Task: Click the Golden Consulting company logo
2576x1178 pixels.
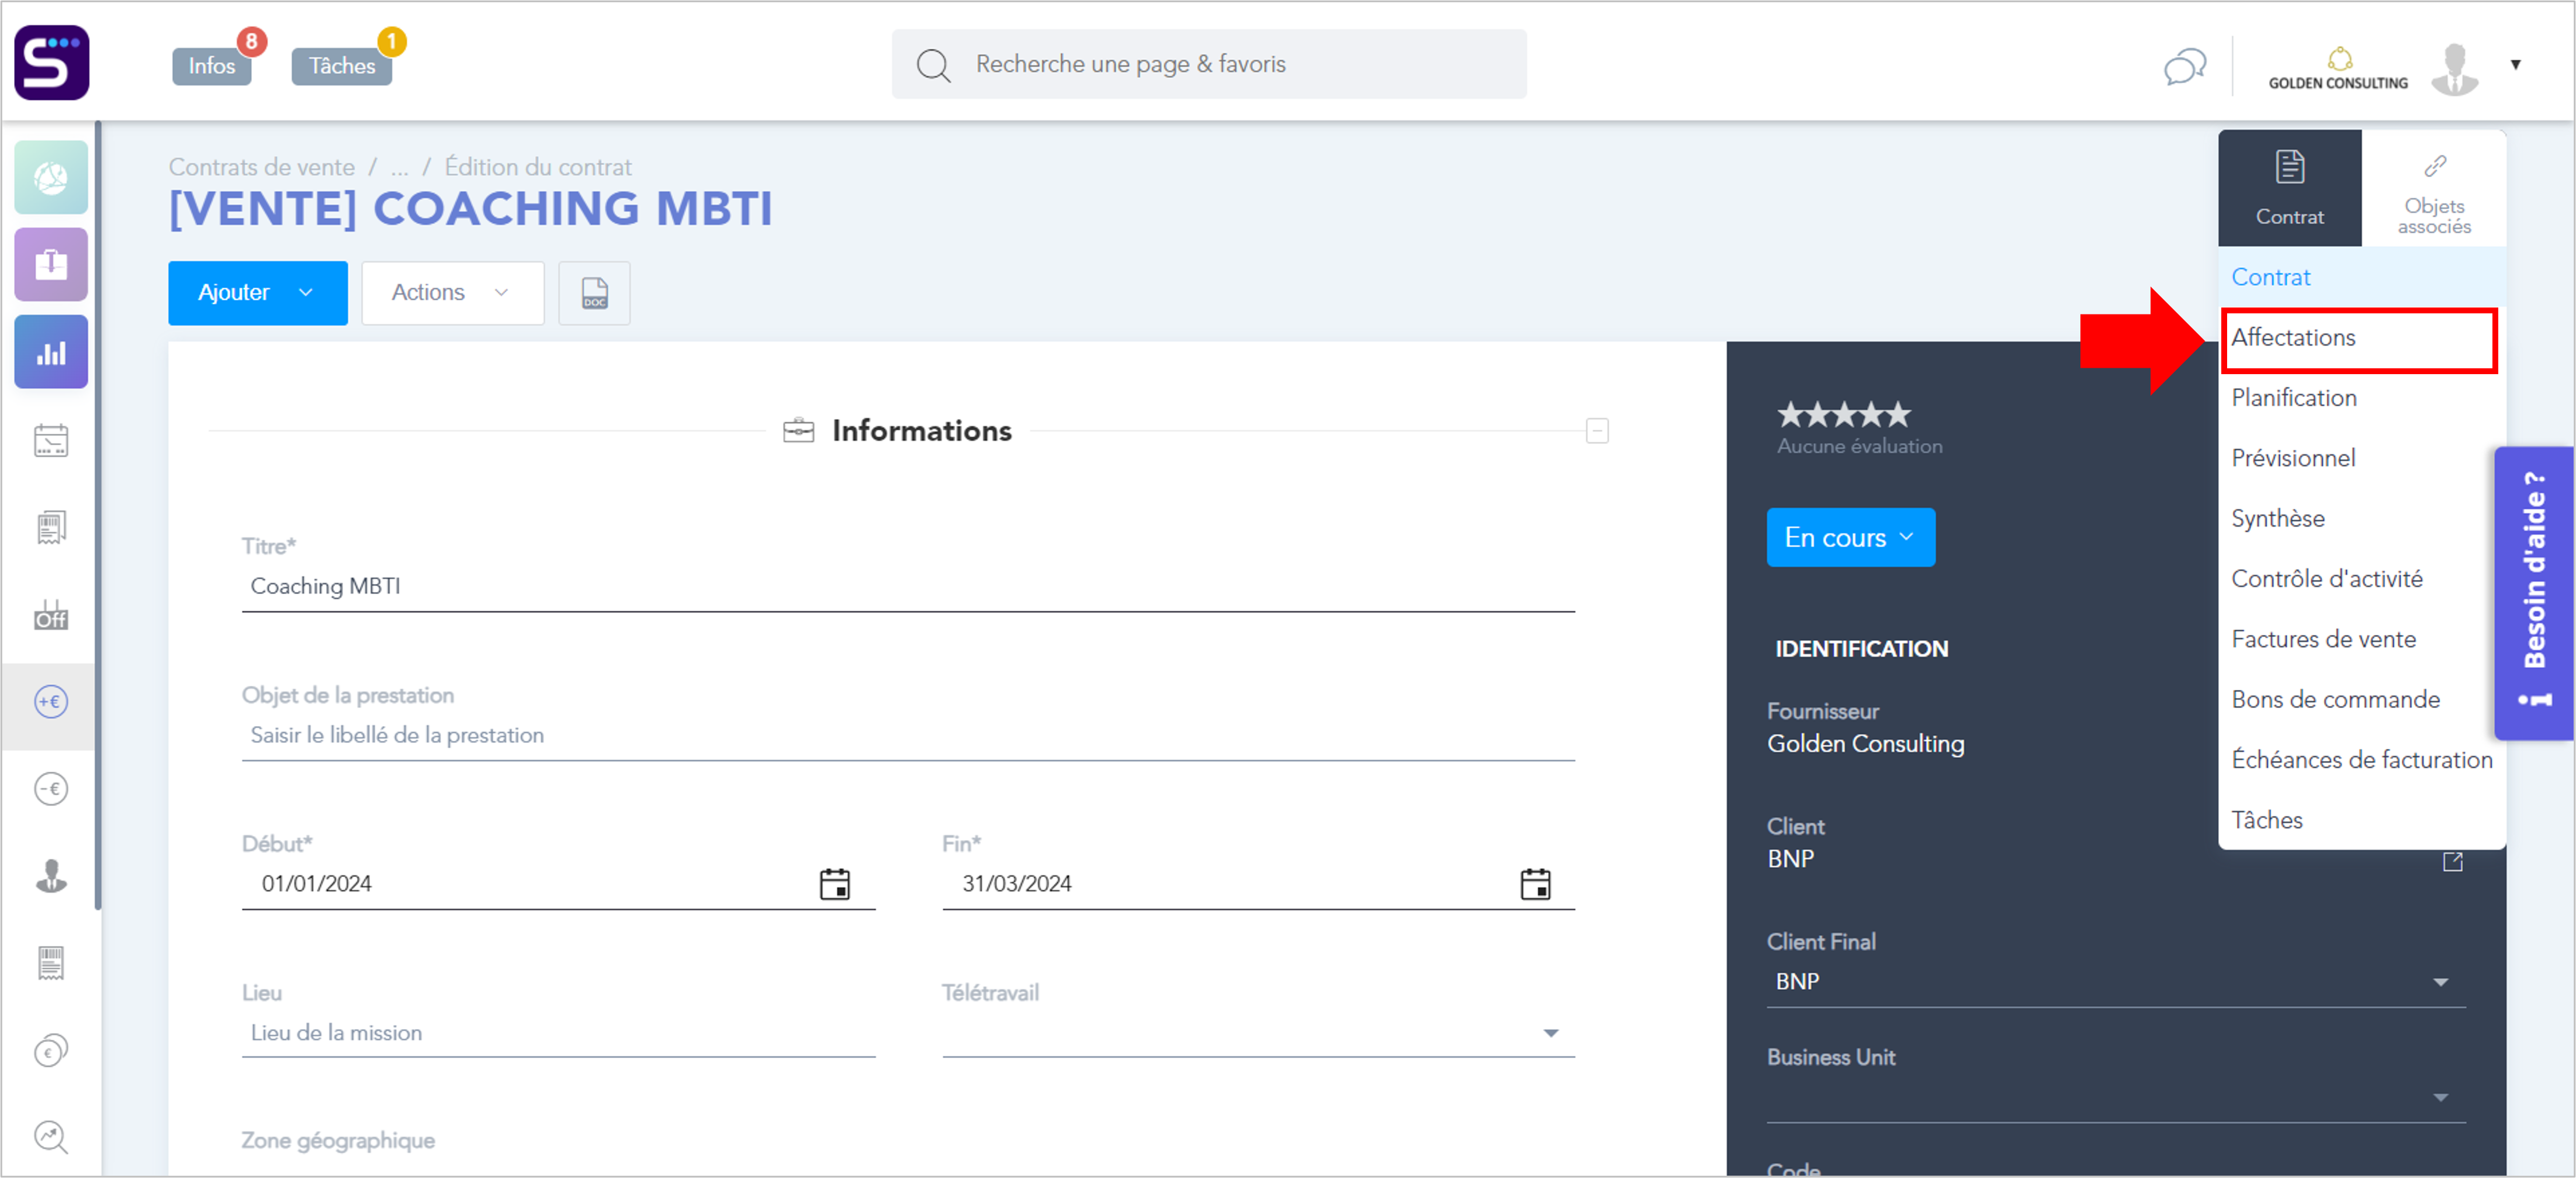Action: point(2338,68)
